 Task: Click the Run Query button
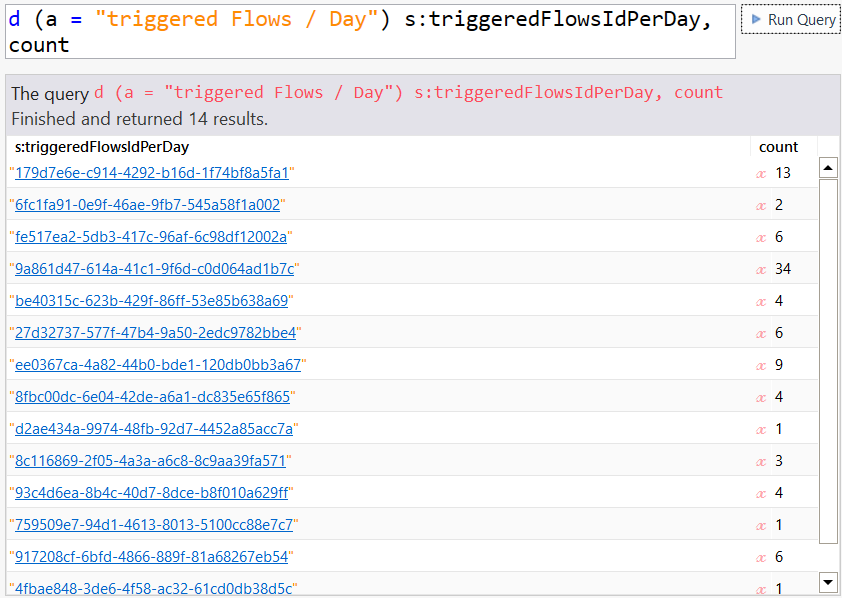pyautogui.click(x=794, y=20)
